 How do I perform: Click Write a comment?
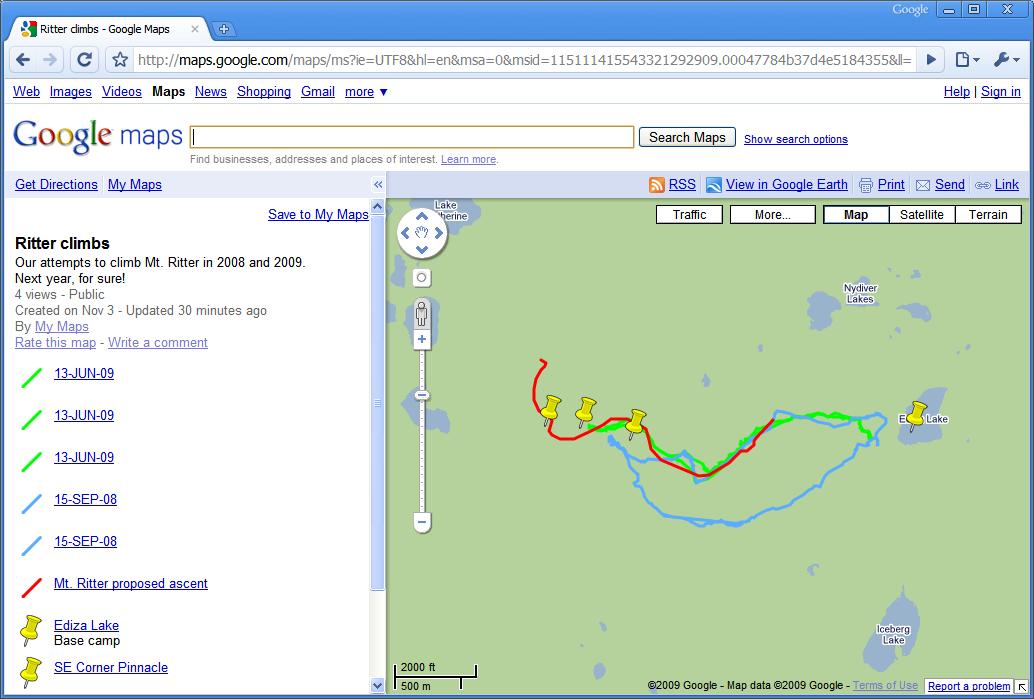[158, 342]
